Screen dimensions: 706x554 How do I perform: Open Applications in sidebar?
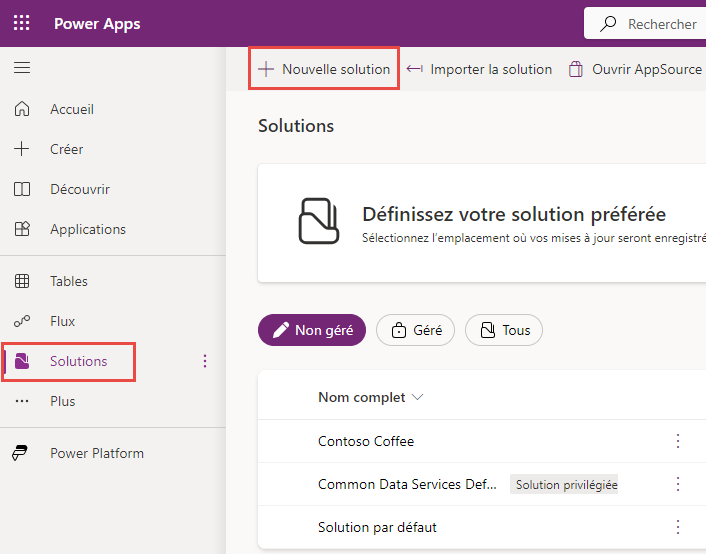pos(88,229)
